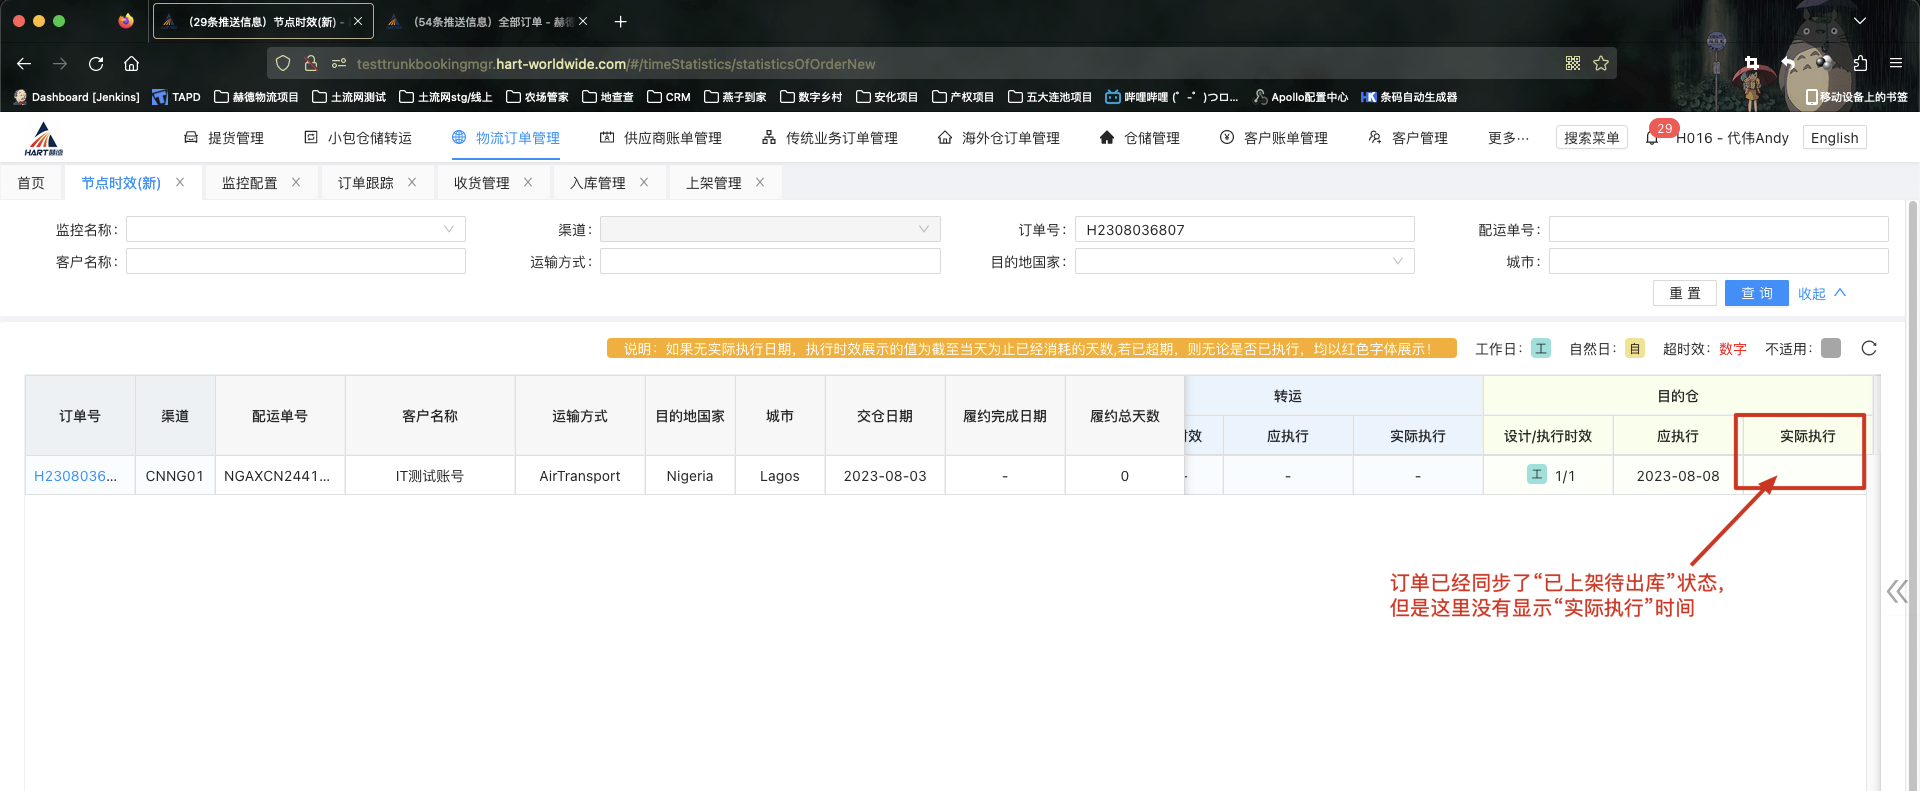Image resolution: width=1920 pixels, height=791 pixels.
Task: Click the HART company logo
Action: 44,139
